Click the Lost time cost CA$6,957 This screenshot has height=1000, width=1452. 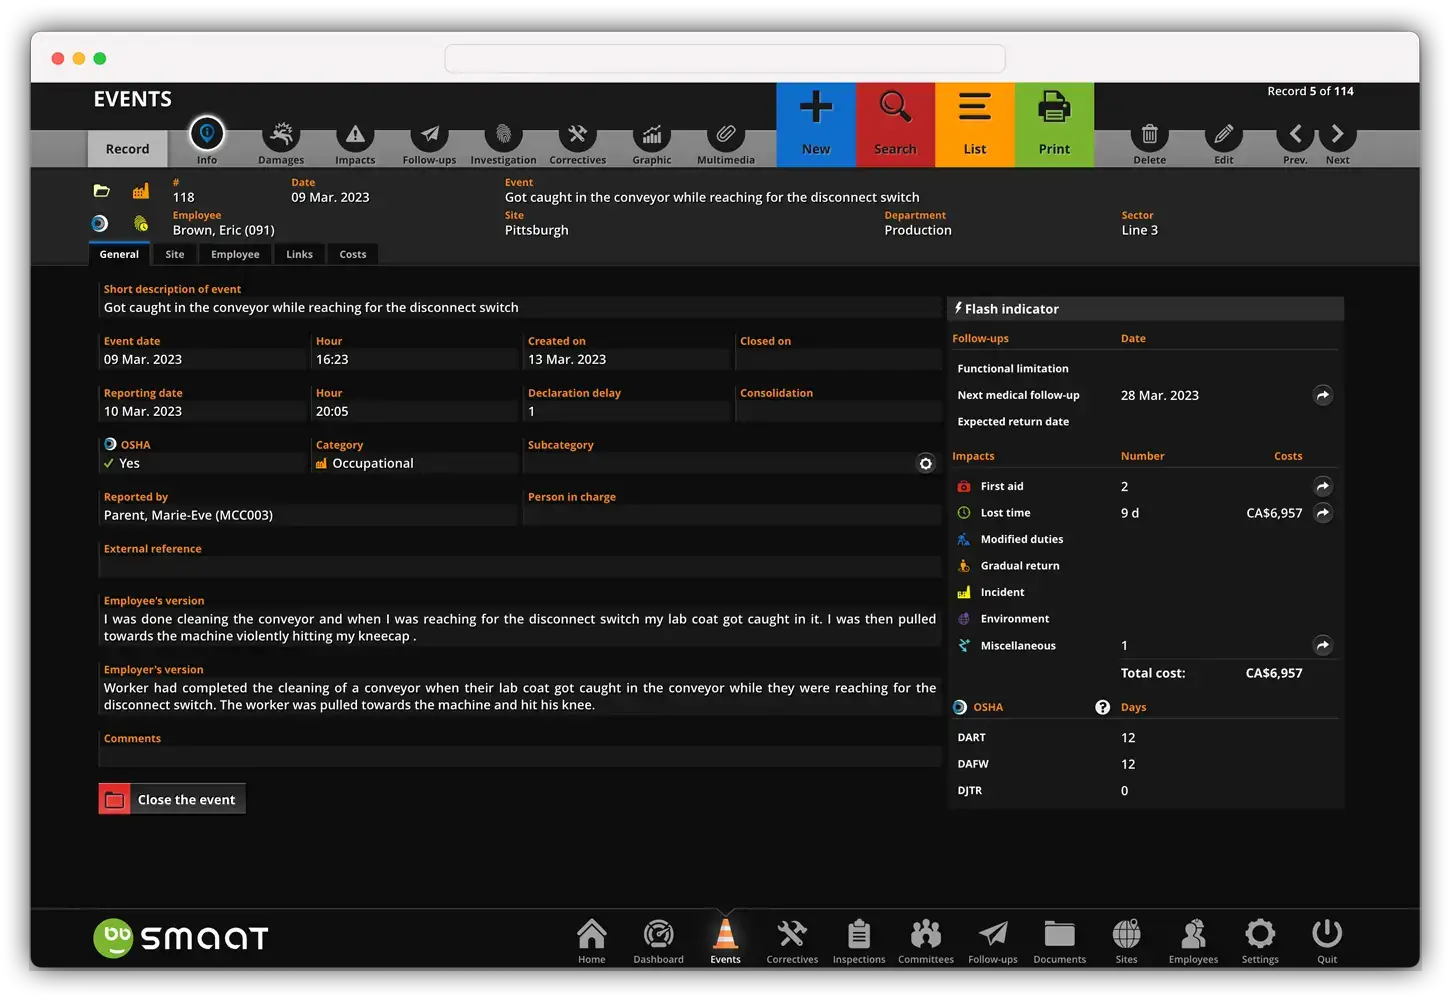pyautogui.click(x=1274, y=513)
